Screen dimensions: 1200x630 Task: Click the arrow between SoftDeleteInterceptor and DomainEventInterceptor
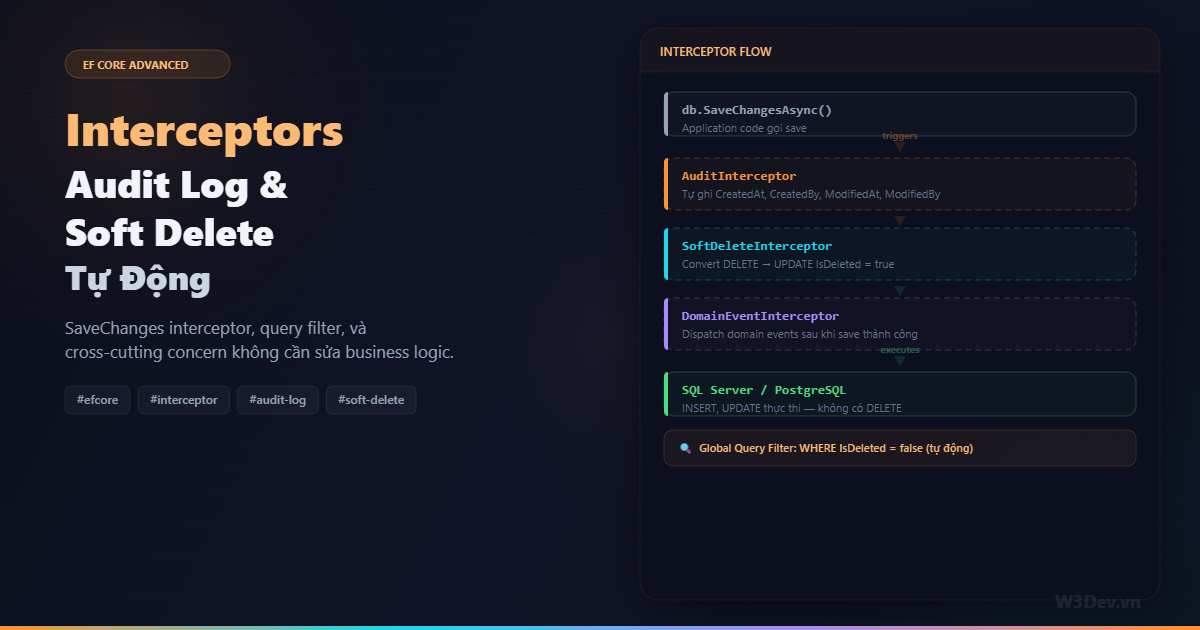click(x=899, y=288)
